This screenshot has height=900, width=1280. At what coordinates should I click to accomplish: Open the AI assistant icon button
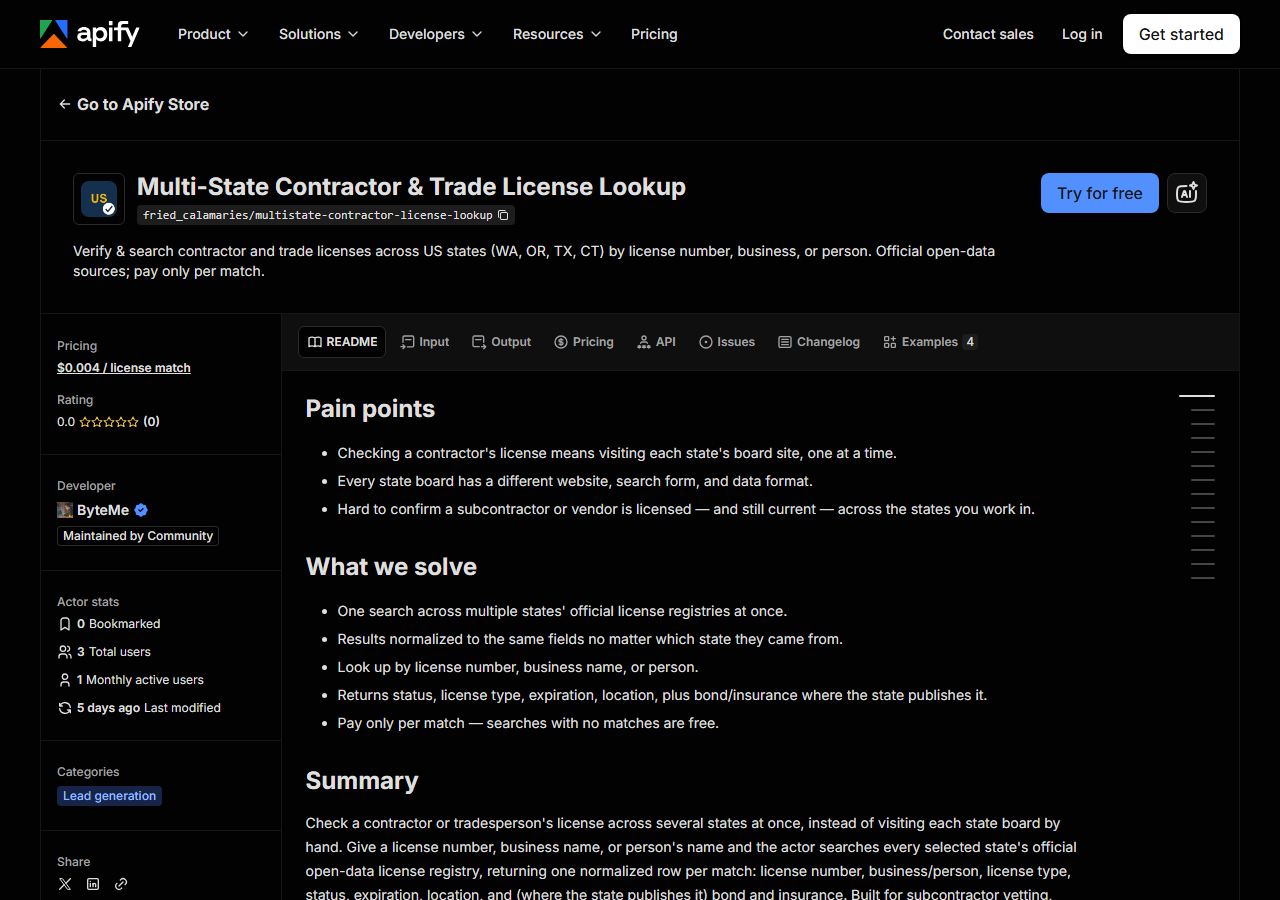point(1187,193)
